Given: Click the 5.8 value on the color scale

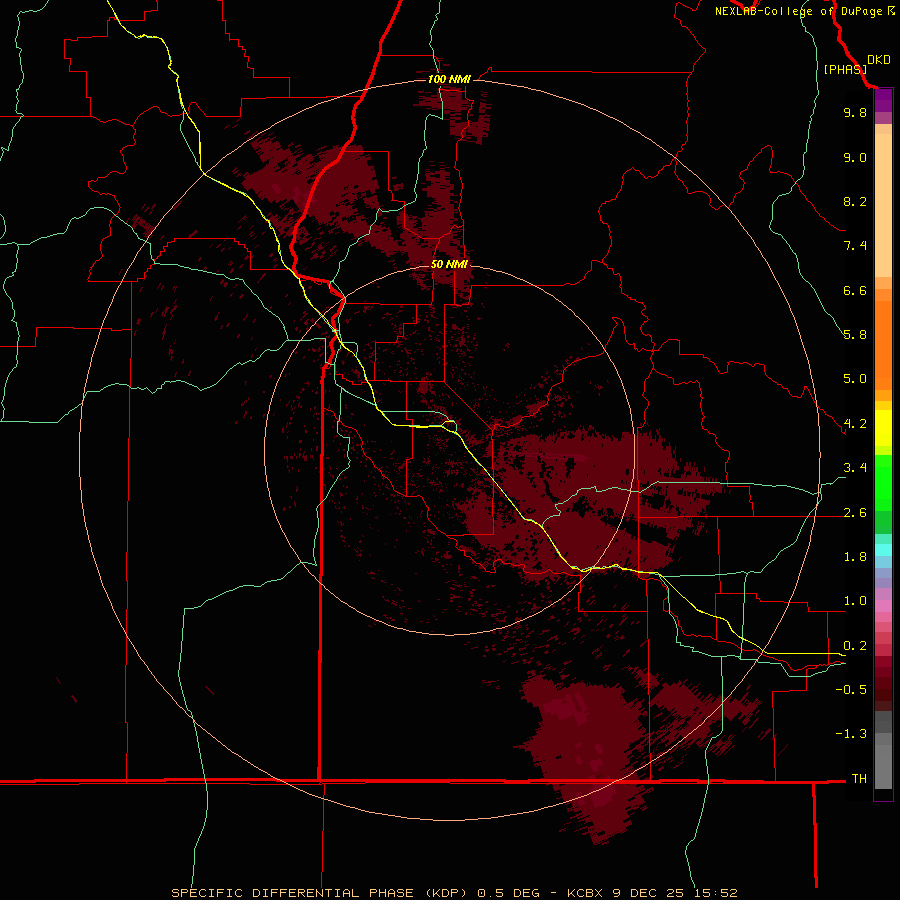Looking at the screenshot, I should click(x=855, y=335).
